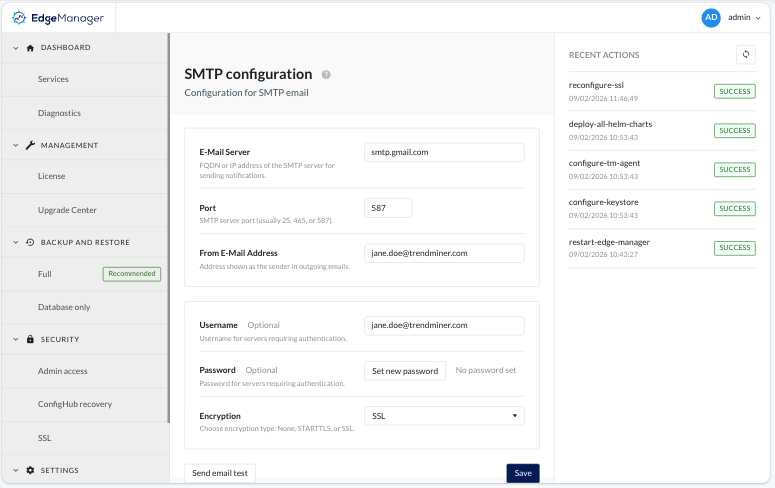775x488 pixels.
Task: Click the Dashboard home icon
Action: pyautogui.click(x=30, y=47)
